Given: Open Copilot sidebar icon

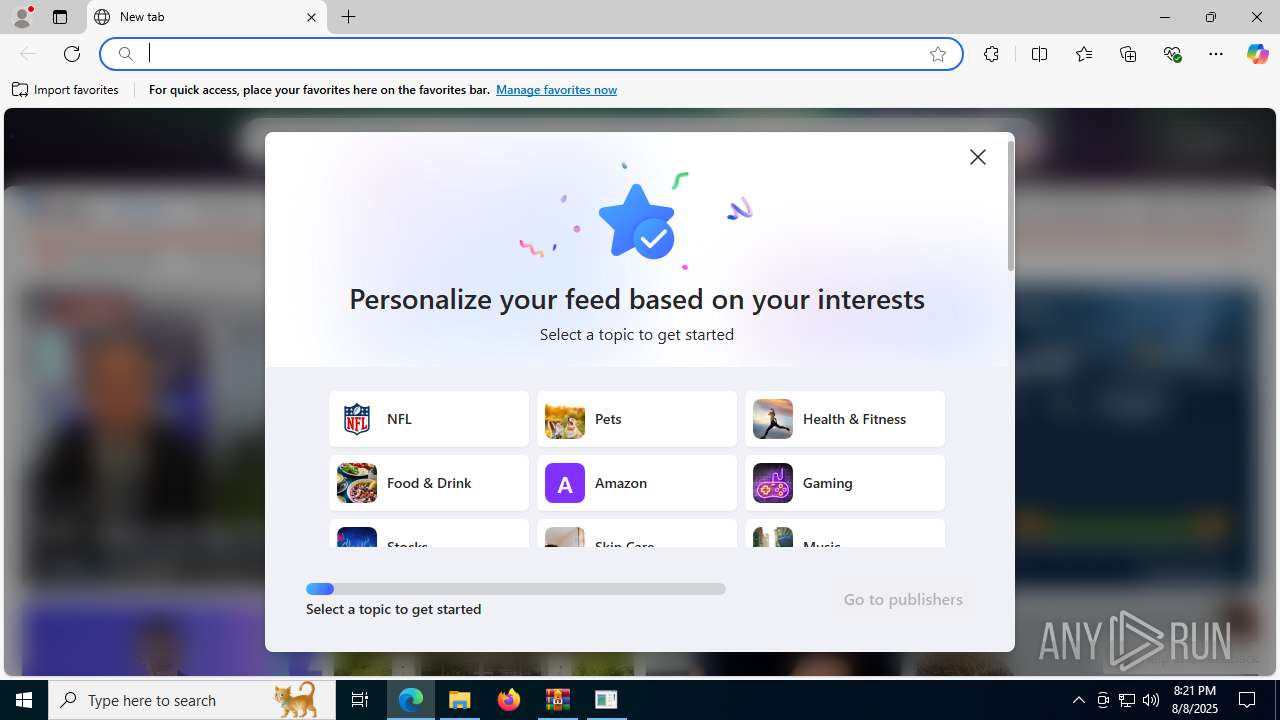Looking at the screenshot, I should (x=1257, y=54).
